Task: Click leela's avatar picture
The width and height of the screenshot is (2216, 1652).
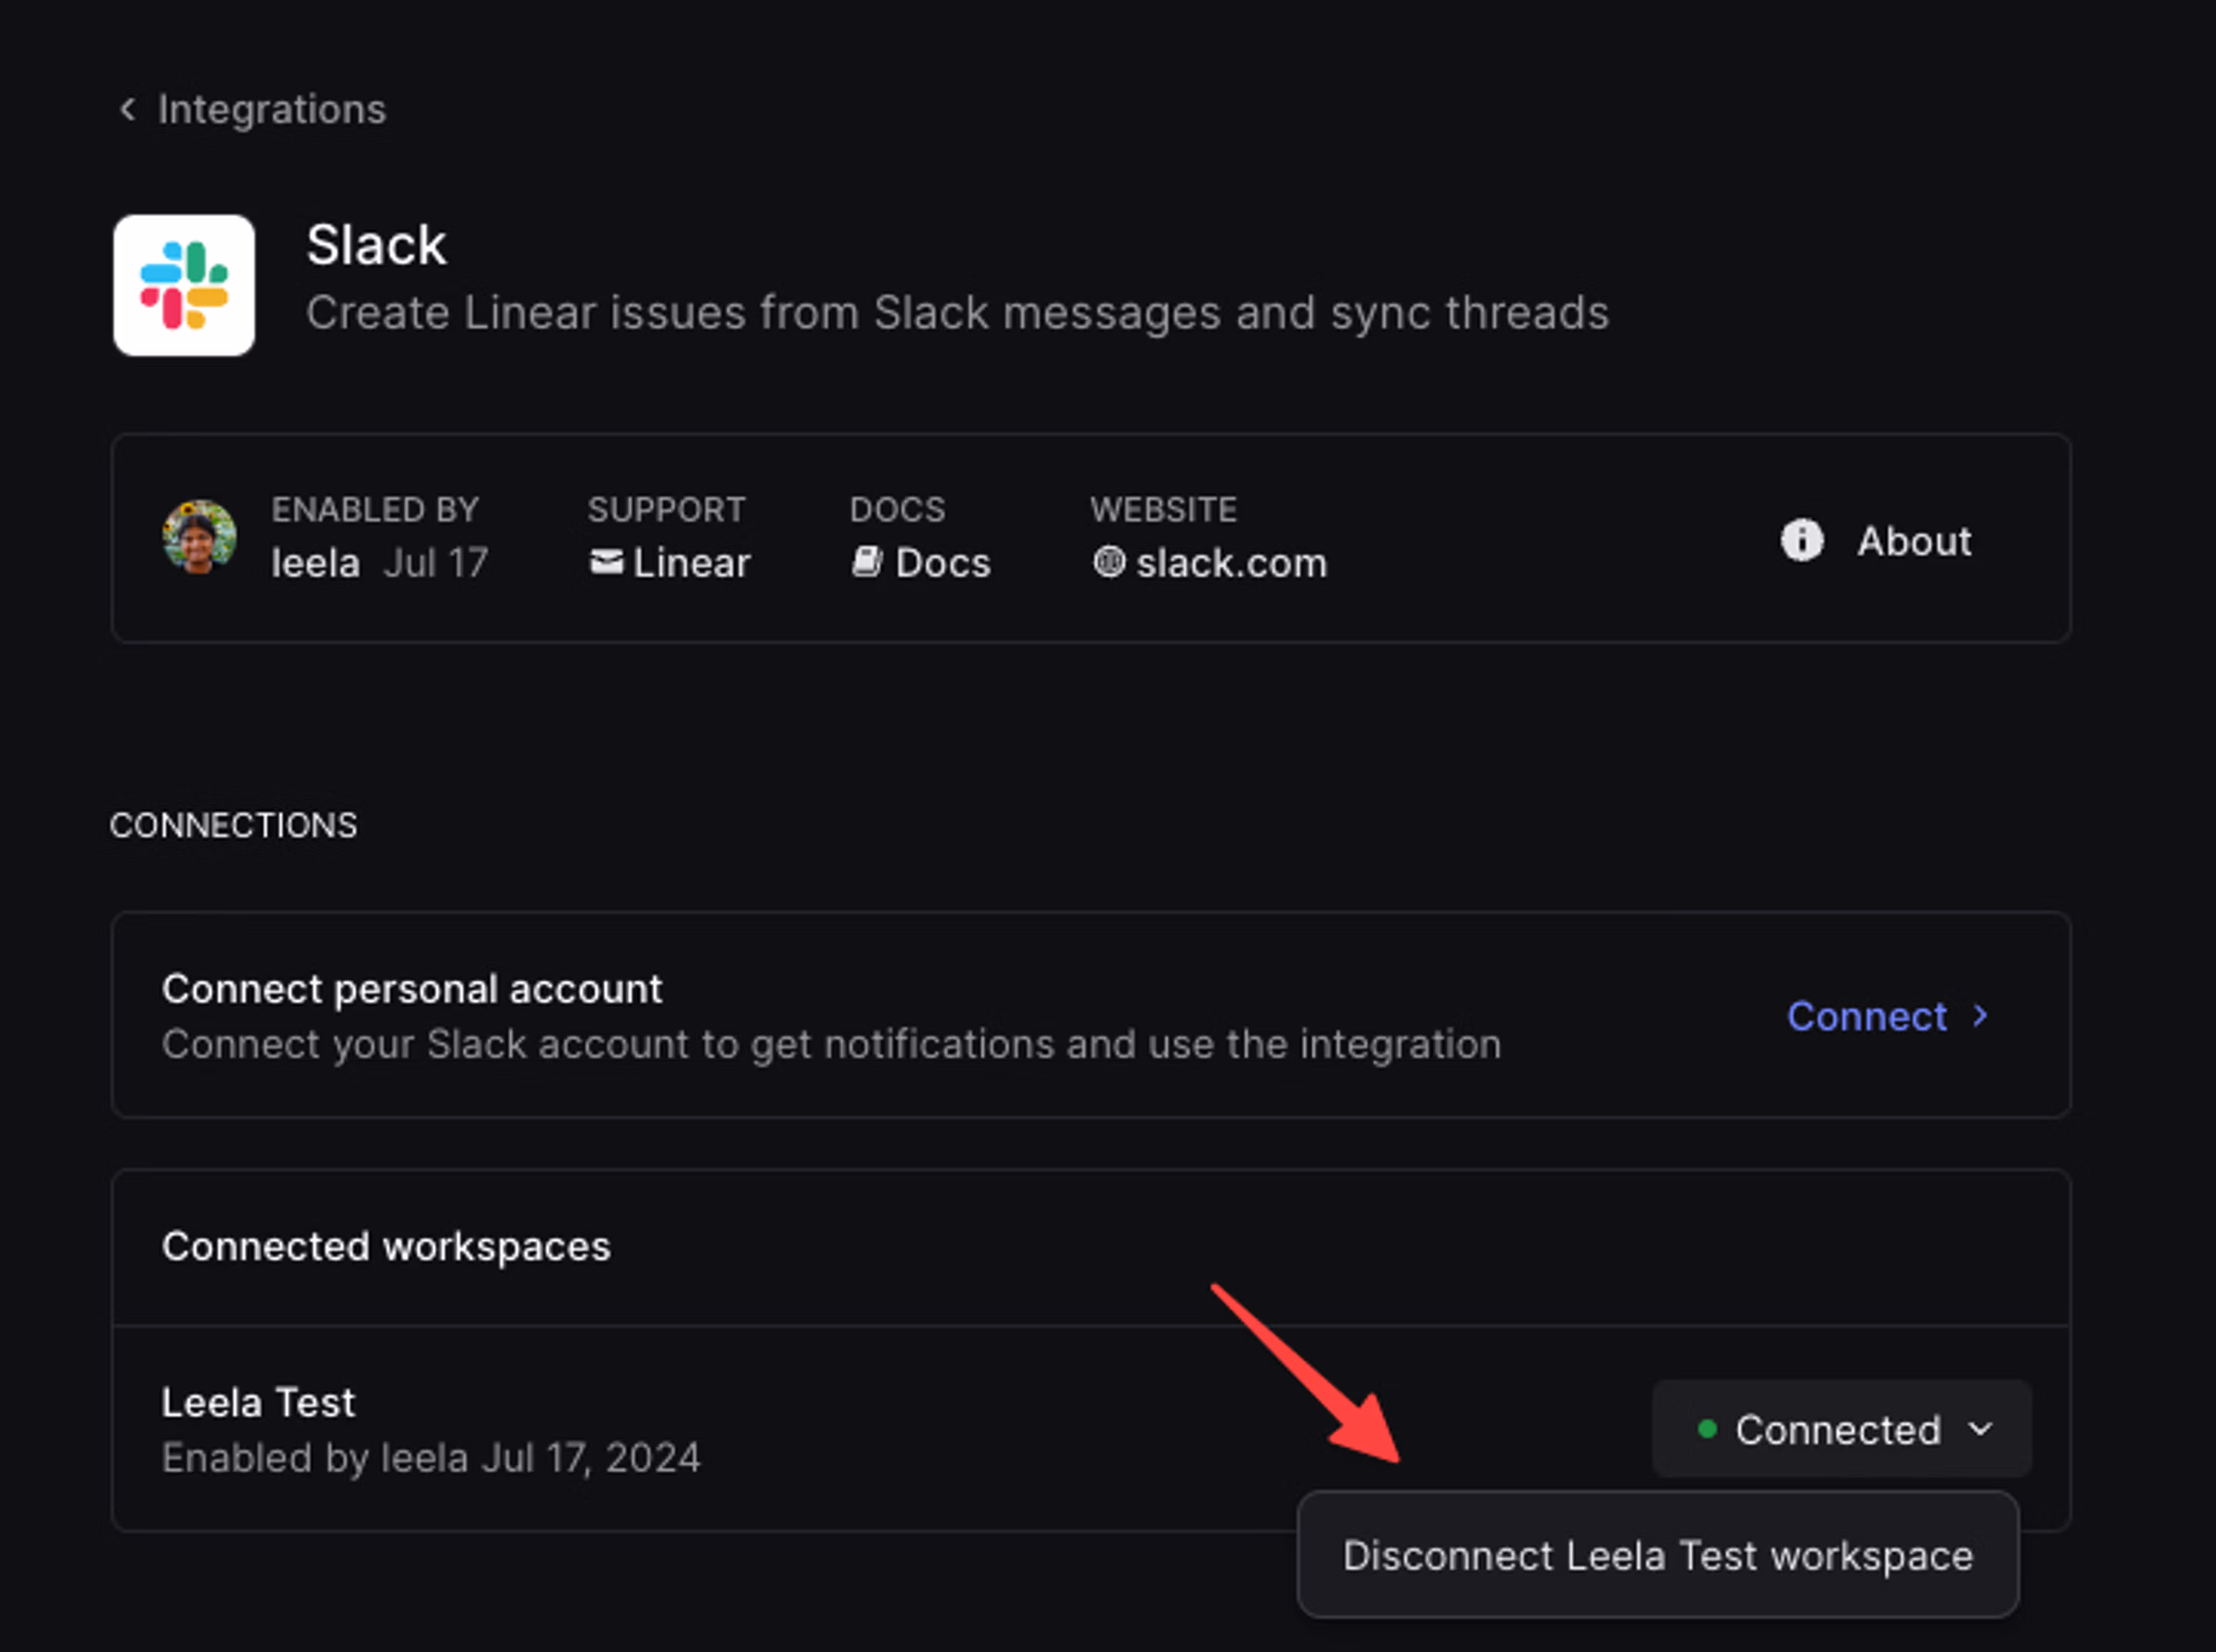Action: pyautogui.click(x=200, y=537)
